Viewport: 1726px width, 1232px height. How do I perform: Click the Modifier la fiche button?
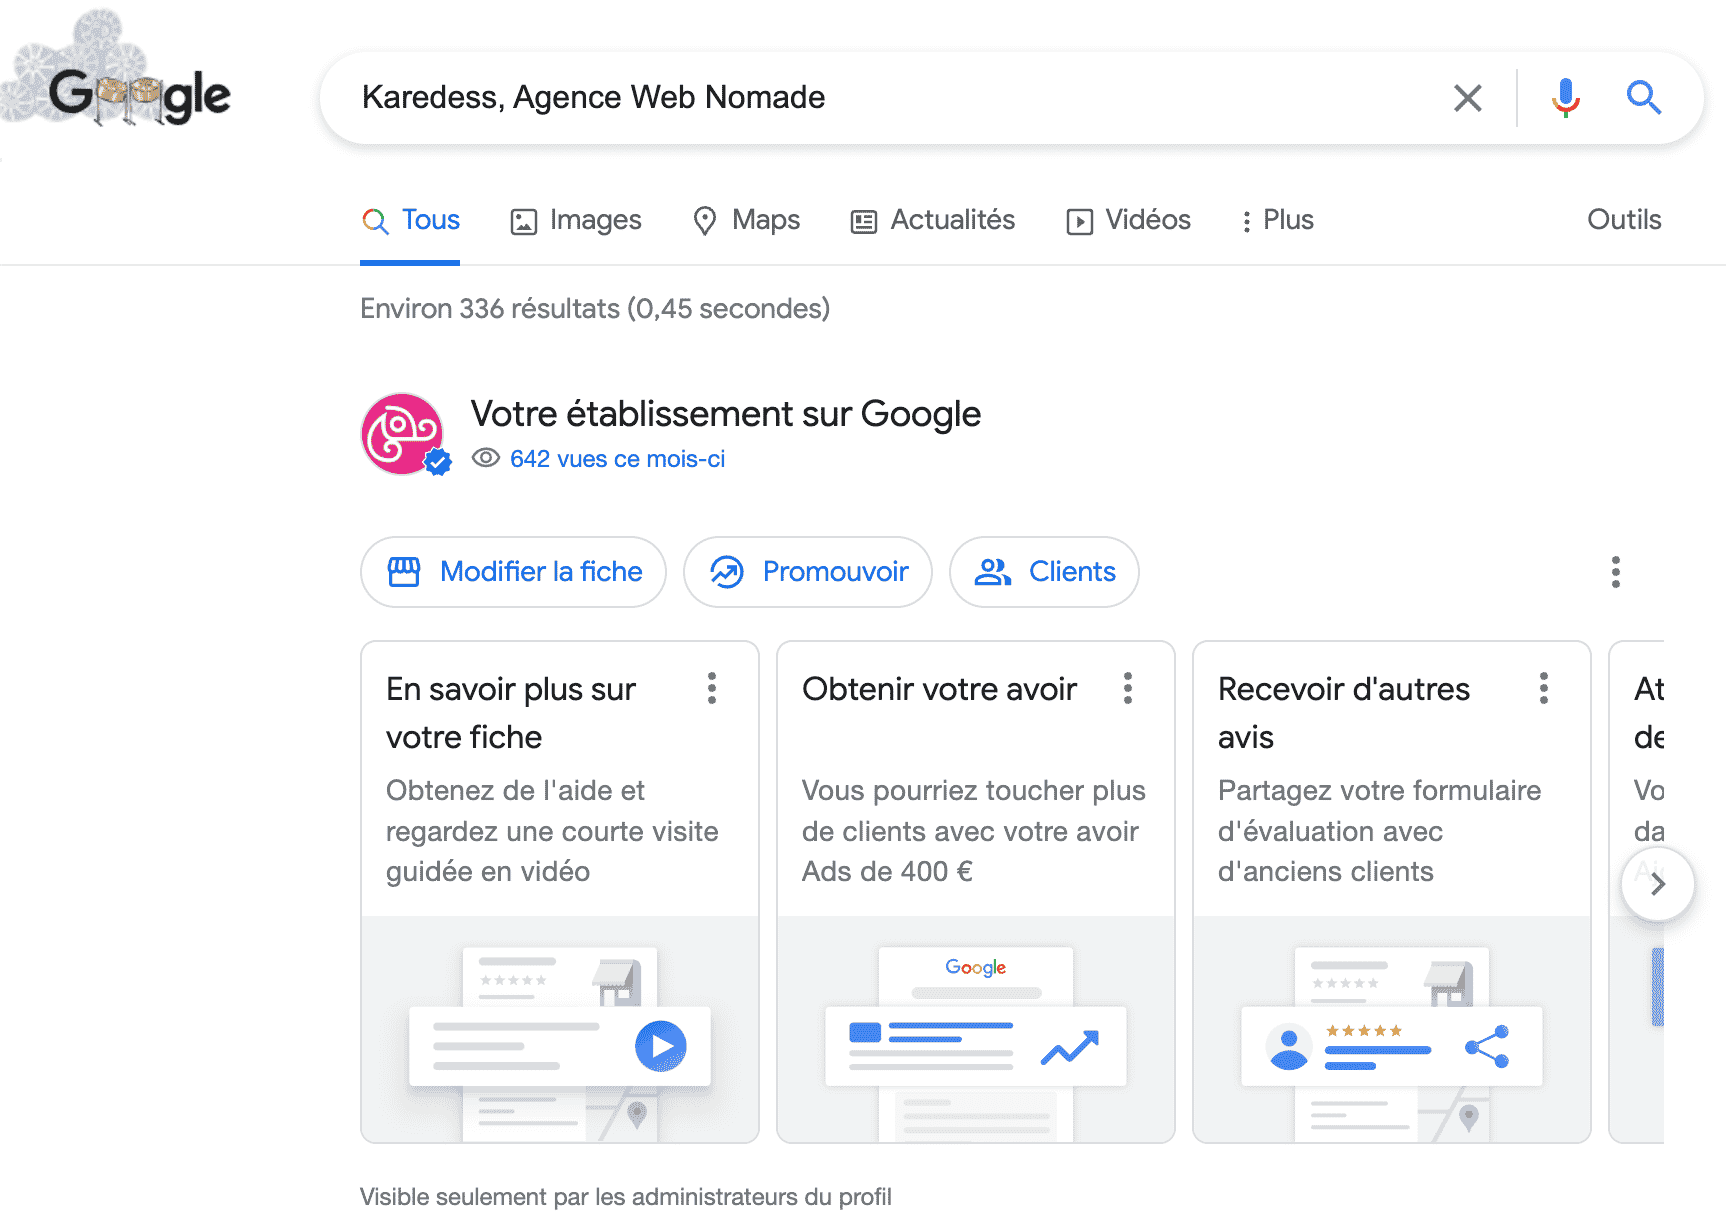pos(513,572)
